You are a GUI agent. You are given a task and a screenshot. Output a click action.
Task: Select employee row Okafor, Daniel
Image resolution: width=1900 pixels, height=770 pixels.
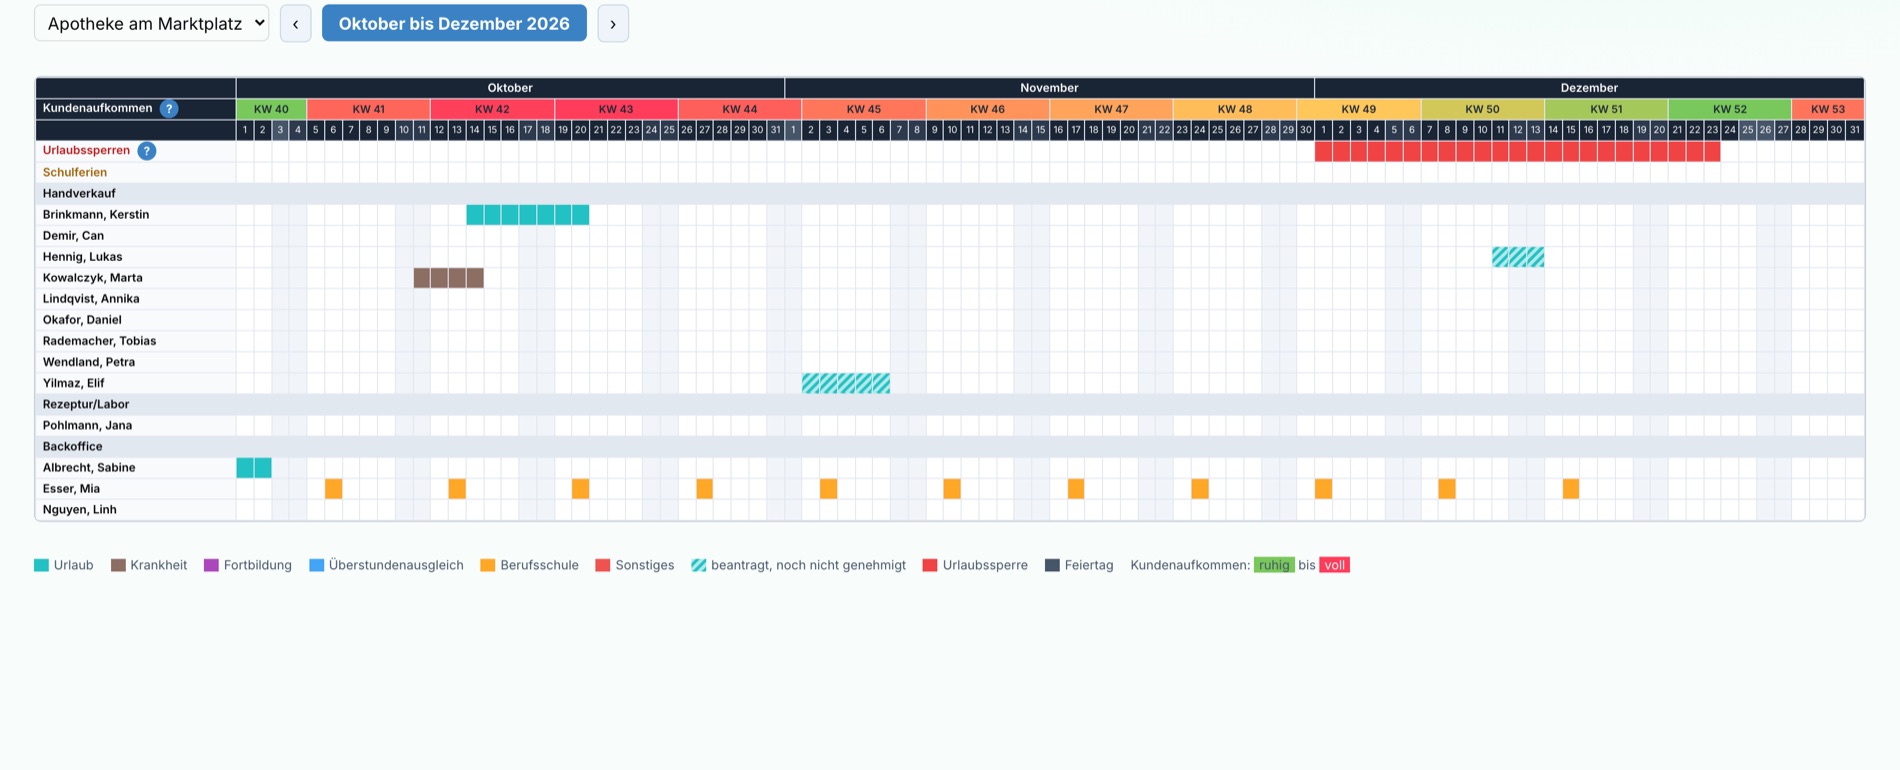(950, 320)
